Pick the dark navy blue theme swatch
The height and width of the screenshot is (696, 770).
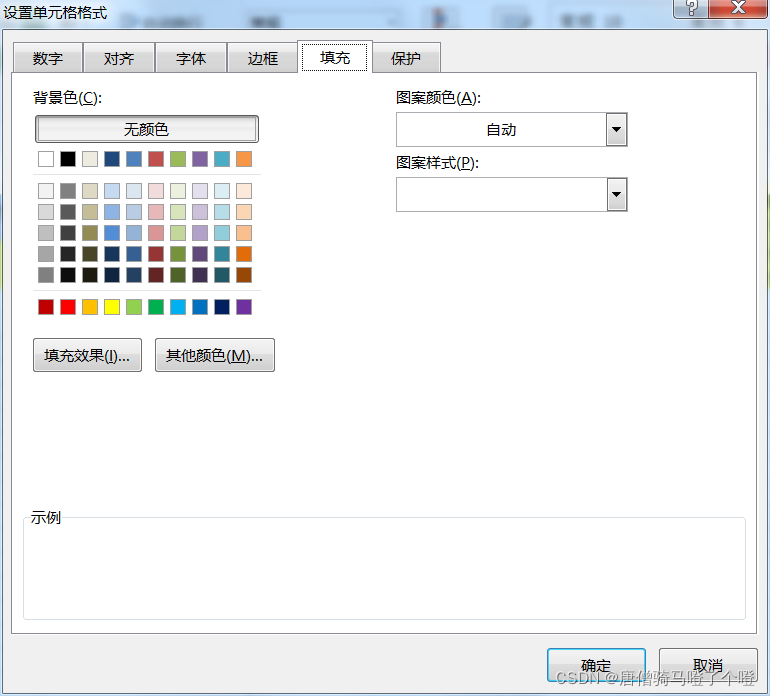(112, 159)
